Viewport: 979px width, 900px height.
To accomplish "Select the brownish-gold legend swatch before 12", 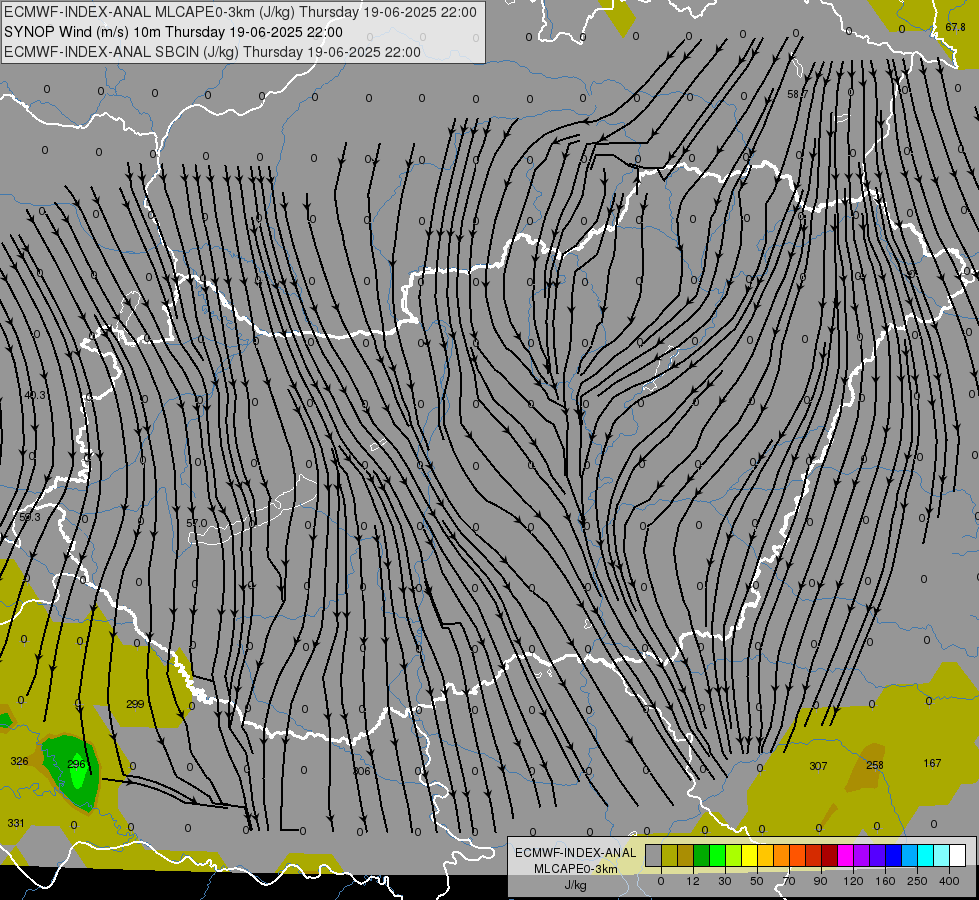I will pyautogui.click(x=686, y=855).
